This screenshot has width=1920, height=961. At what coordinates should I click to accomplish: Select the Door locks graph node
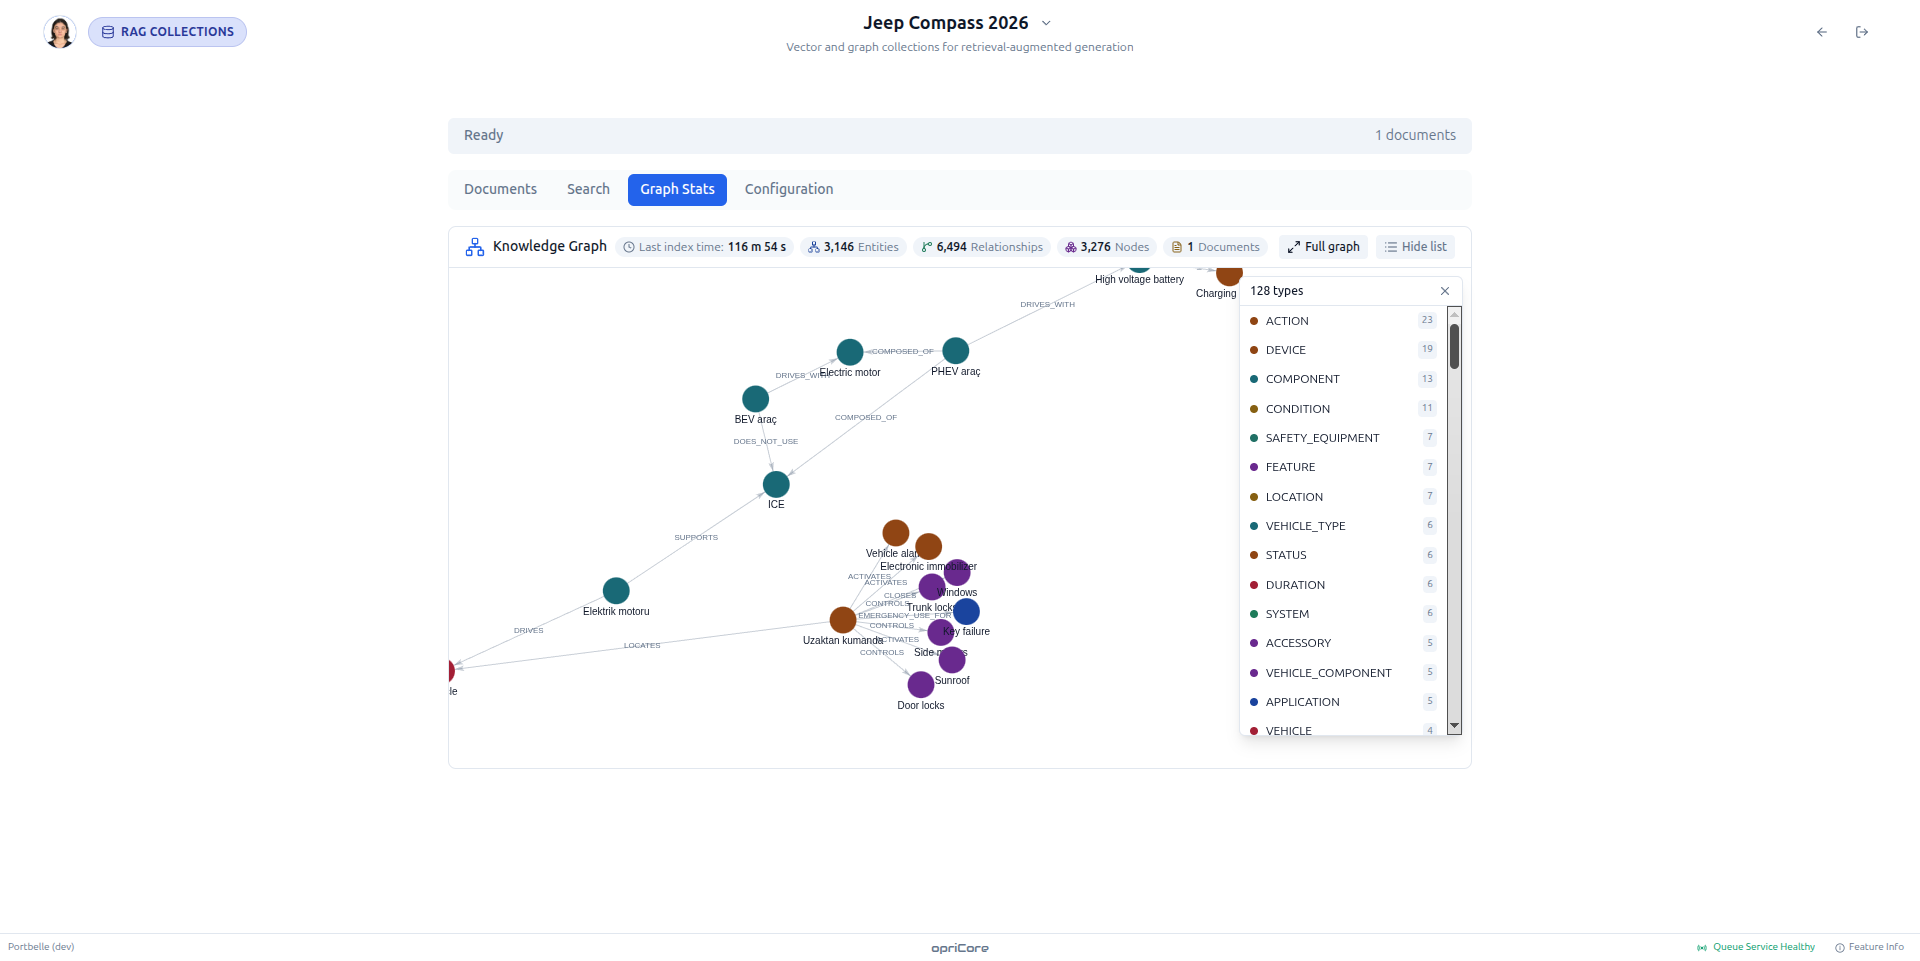pos(921,685)
